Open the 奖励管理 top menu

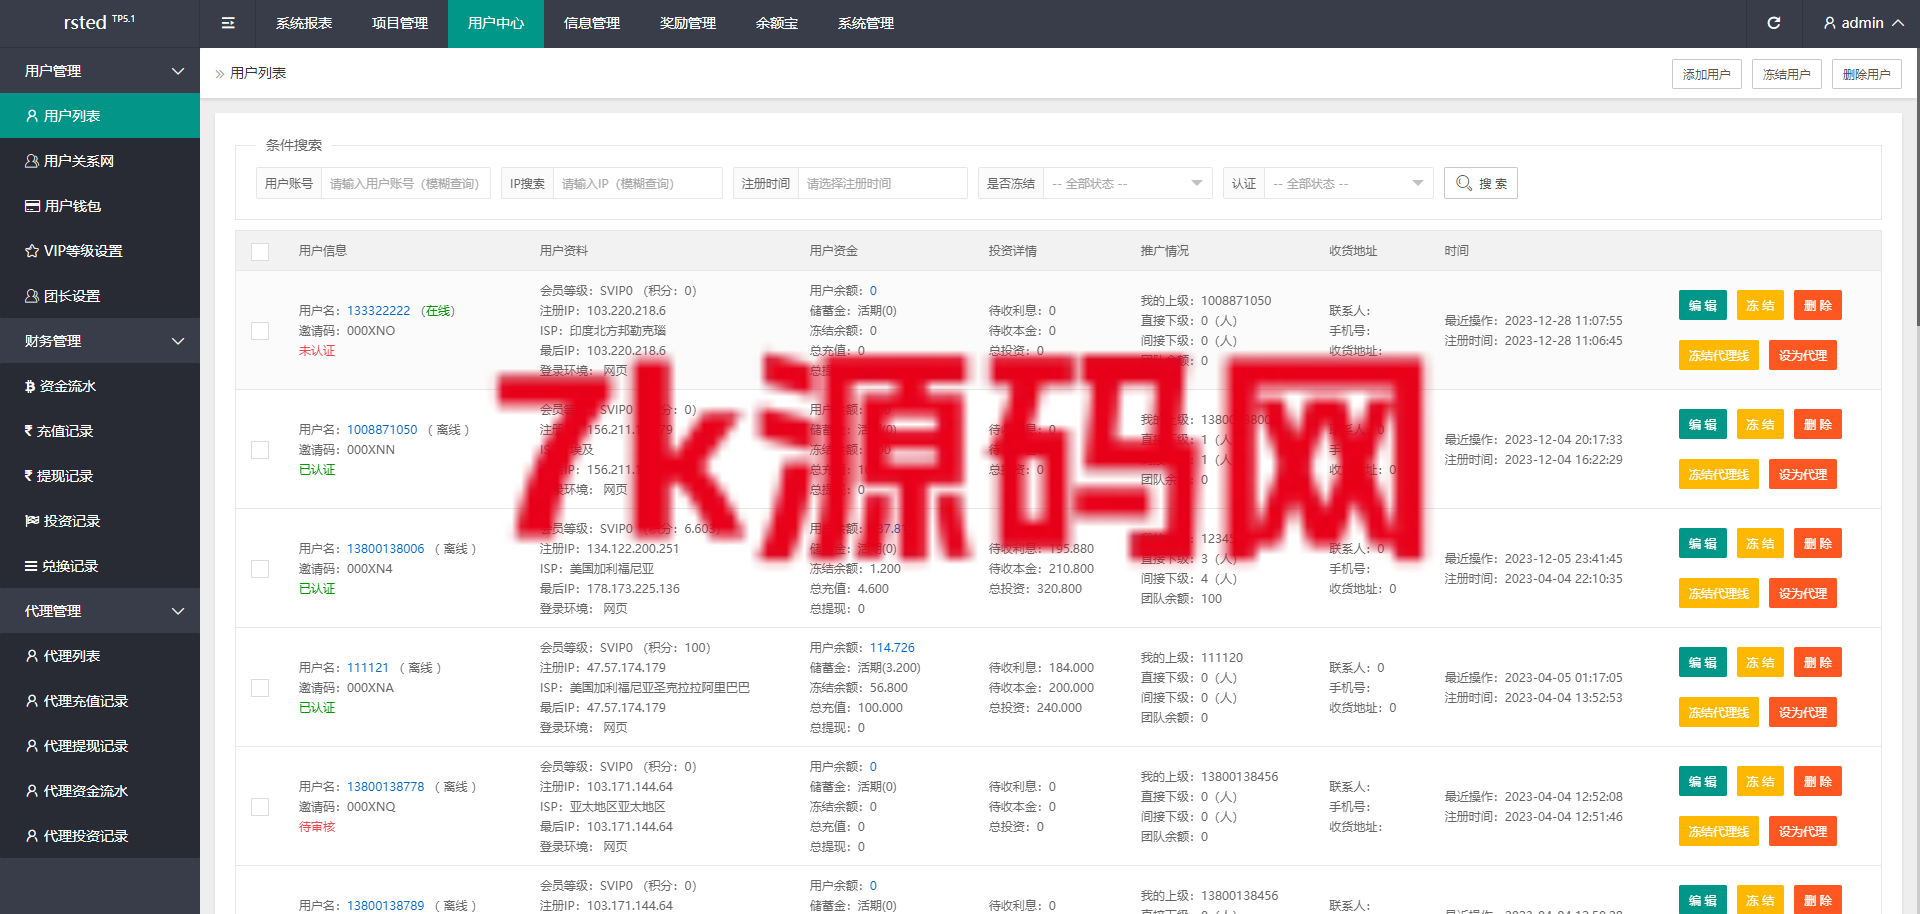[688, 23]
